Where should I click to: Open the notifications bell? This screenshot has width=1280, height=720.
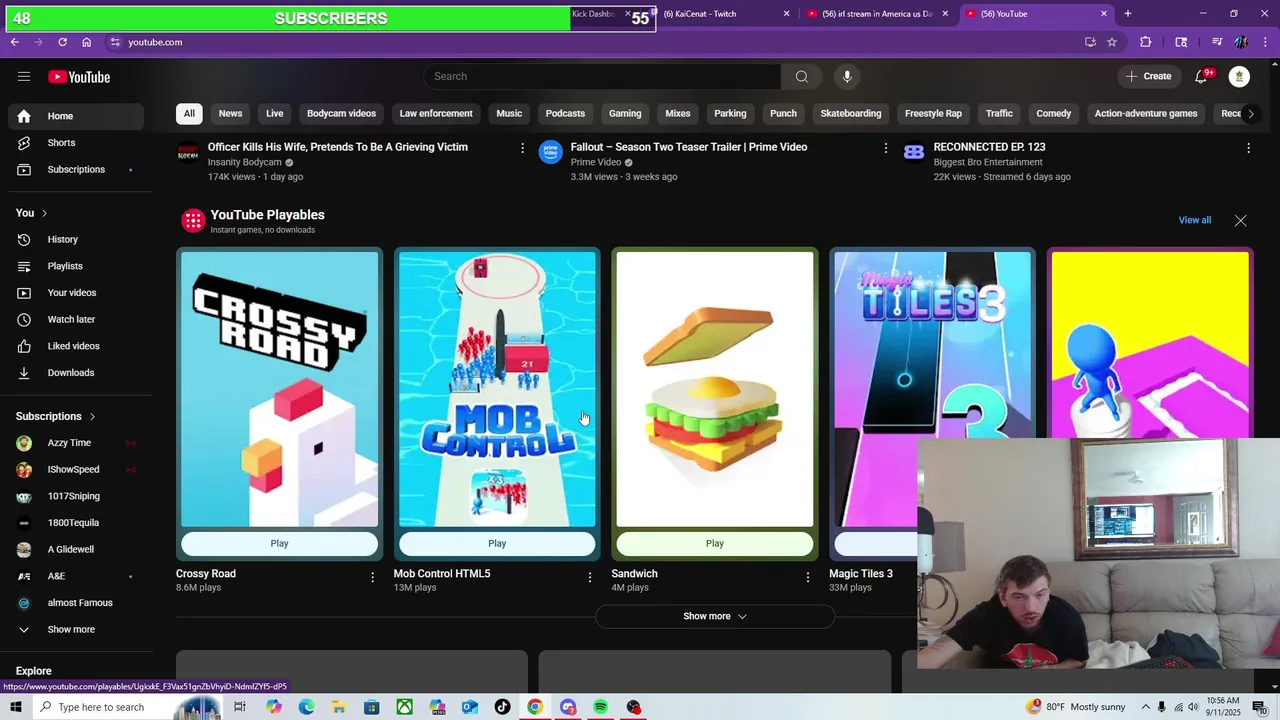coord(1202,77)
